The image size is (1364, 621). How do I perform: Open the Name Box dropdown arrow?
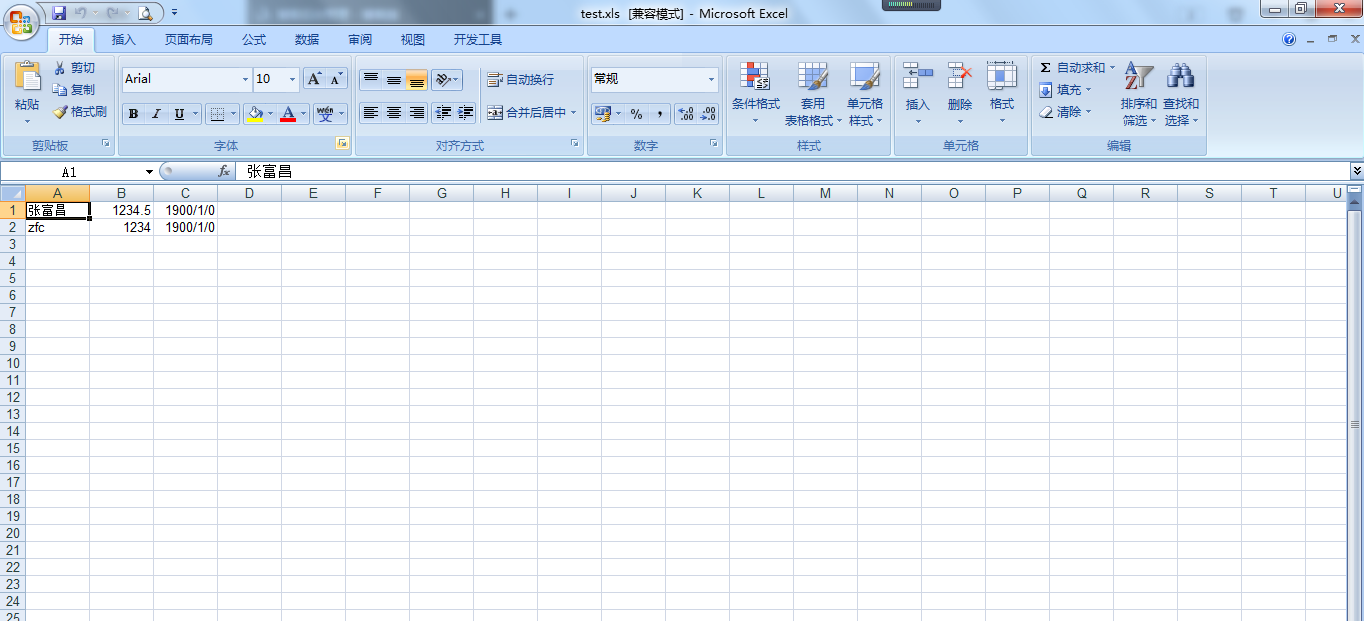[x=149, y=172]
